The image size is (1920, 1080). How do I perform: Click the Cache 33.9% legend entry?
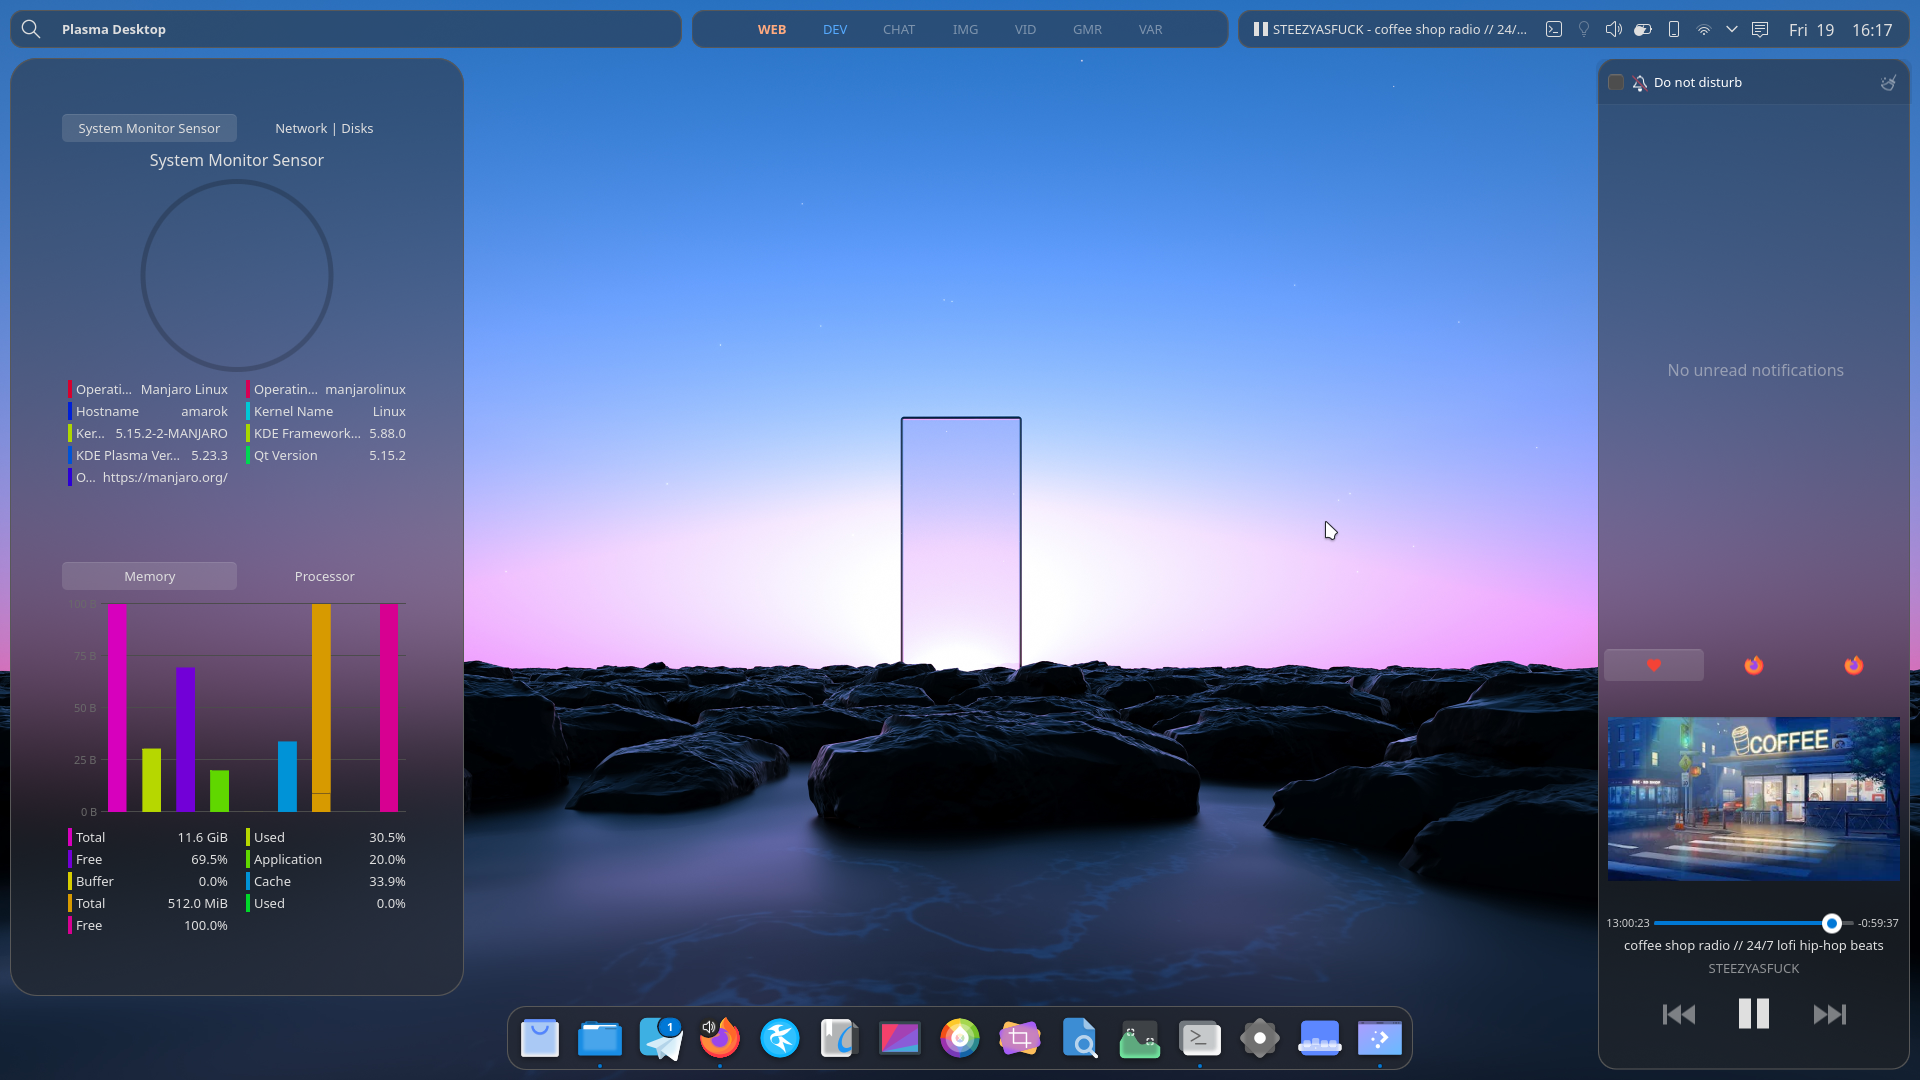coord(326,881)
